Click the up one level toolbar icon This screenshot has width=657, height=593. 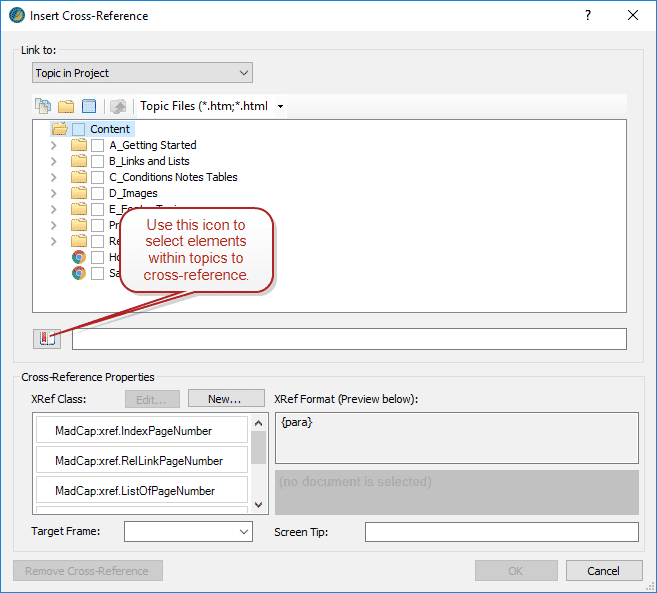(118, 106)
